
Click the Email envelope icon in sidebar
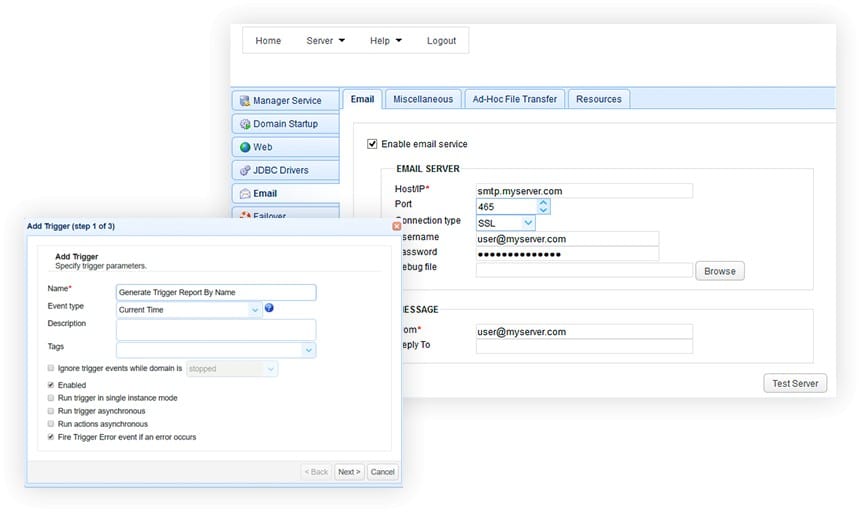click(x=245, y=194)
